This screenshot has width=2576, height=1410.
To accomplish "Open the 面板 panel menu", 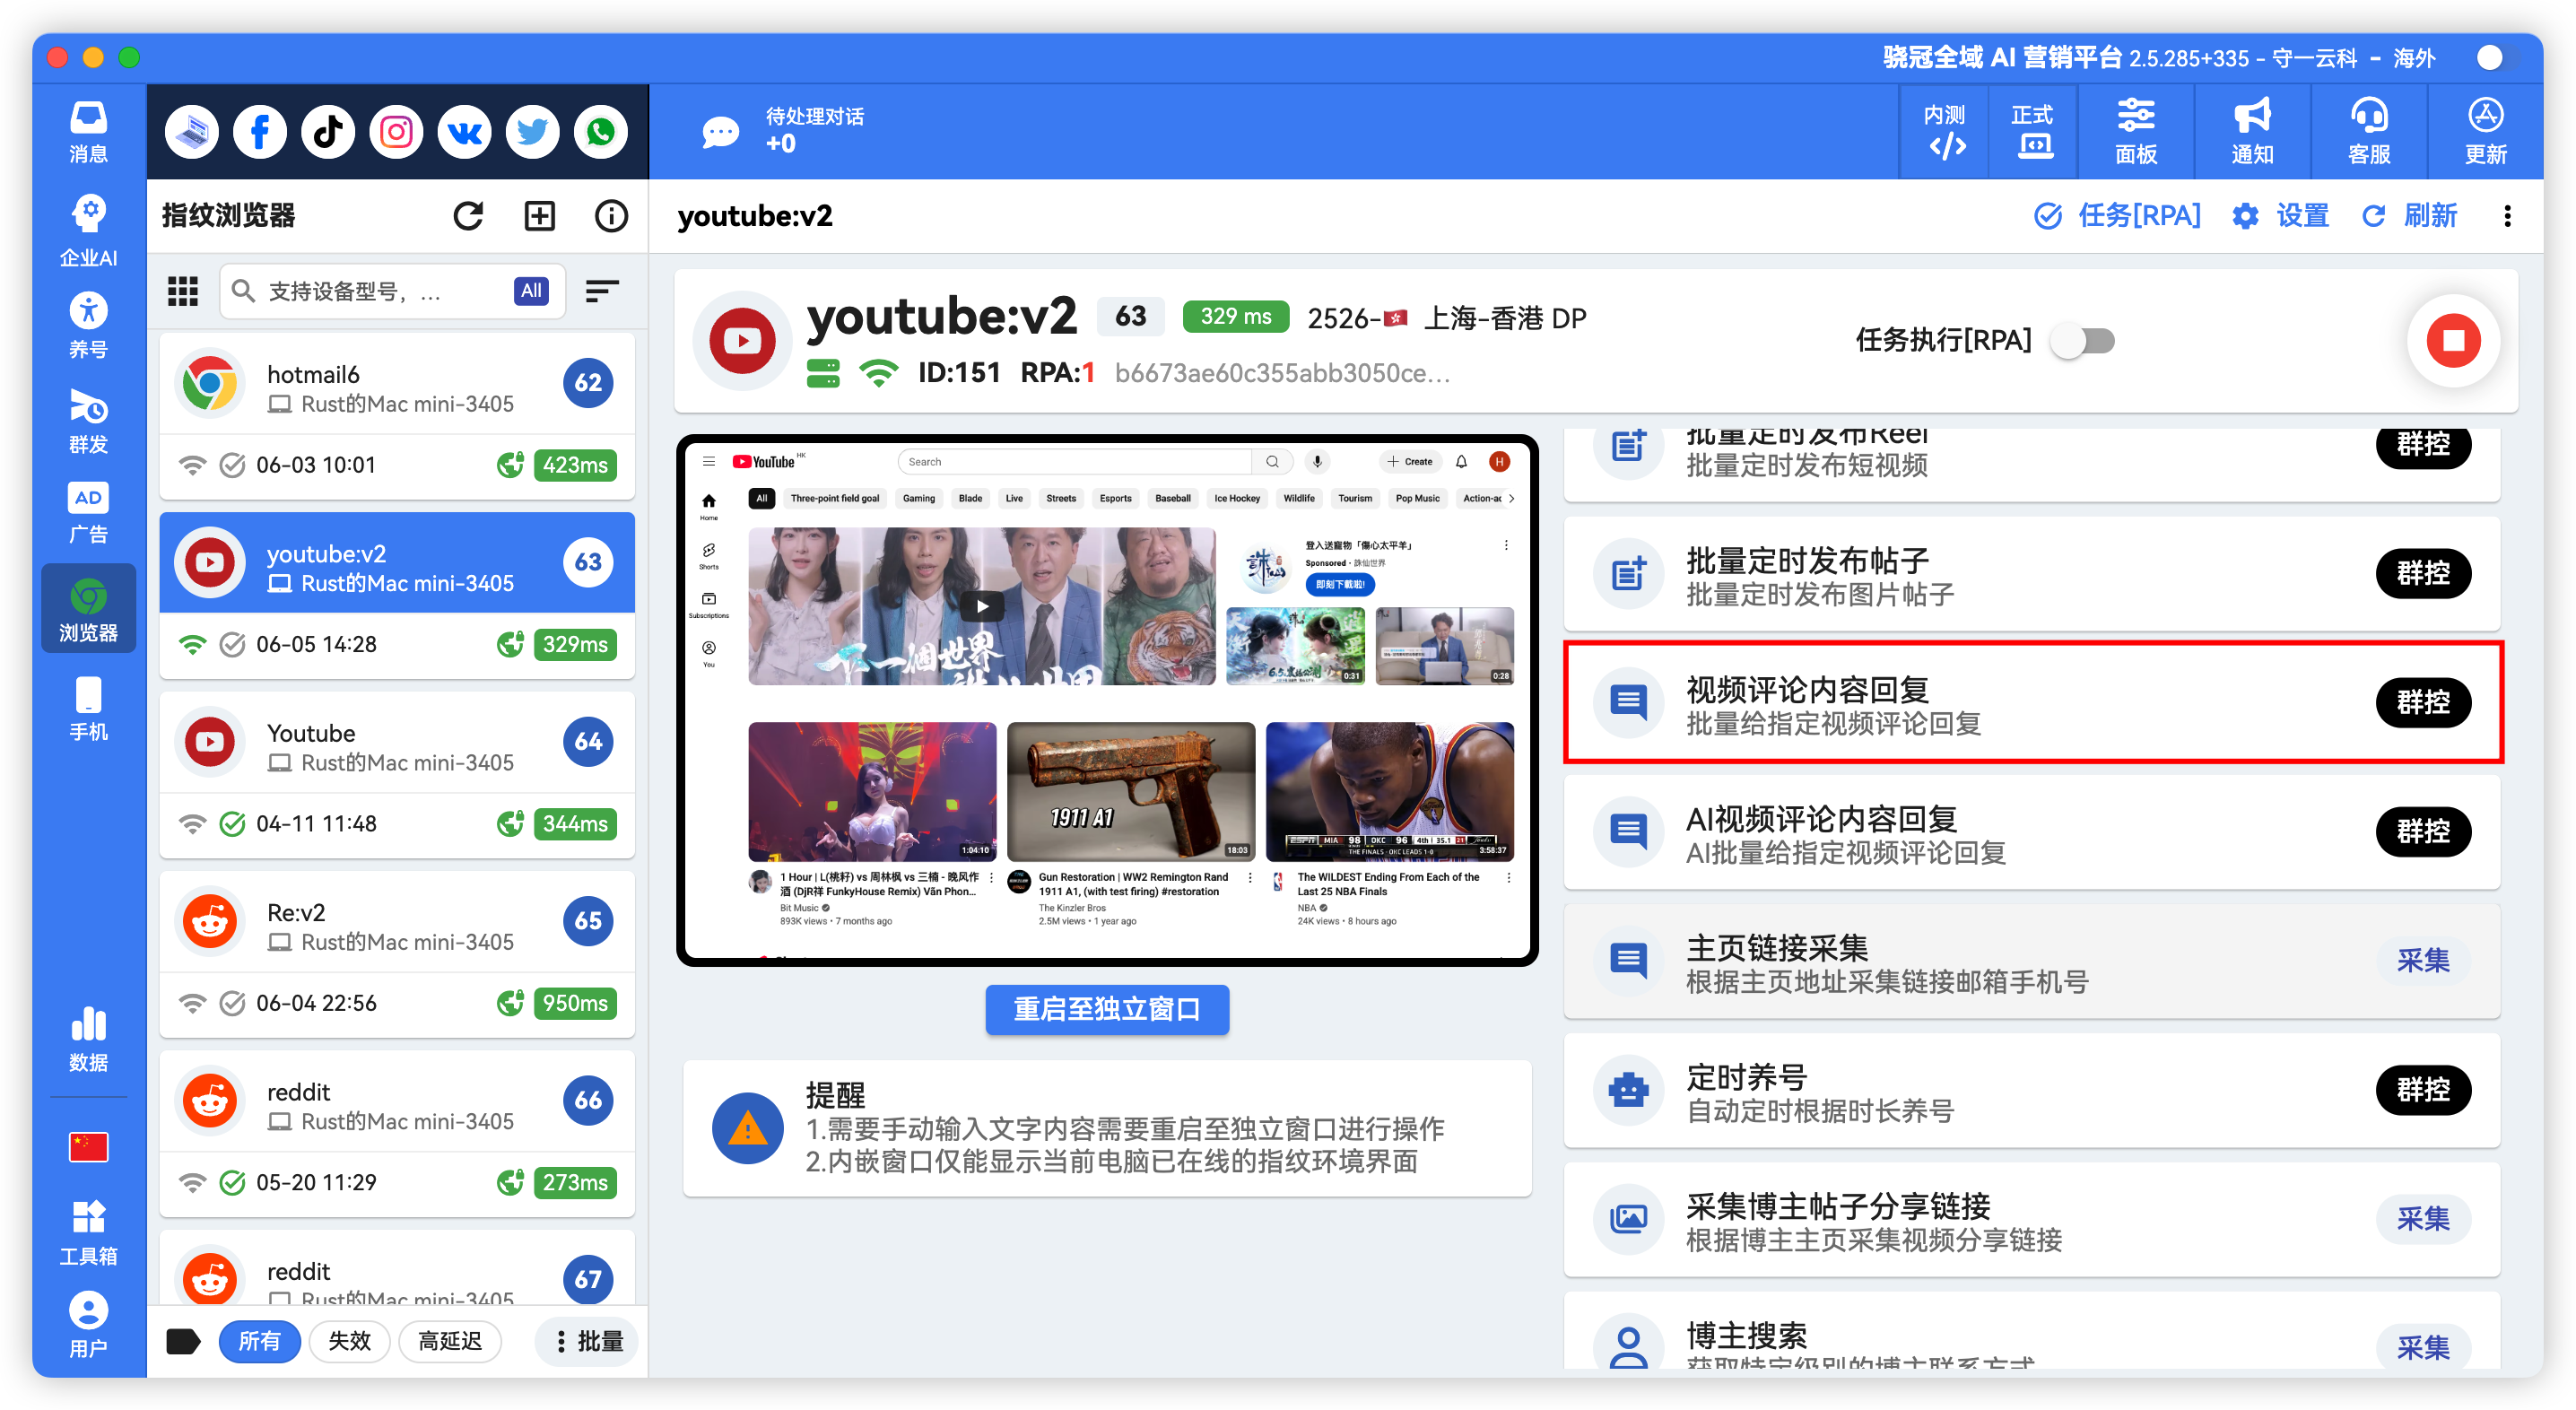I will (2136, 132).
